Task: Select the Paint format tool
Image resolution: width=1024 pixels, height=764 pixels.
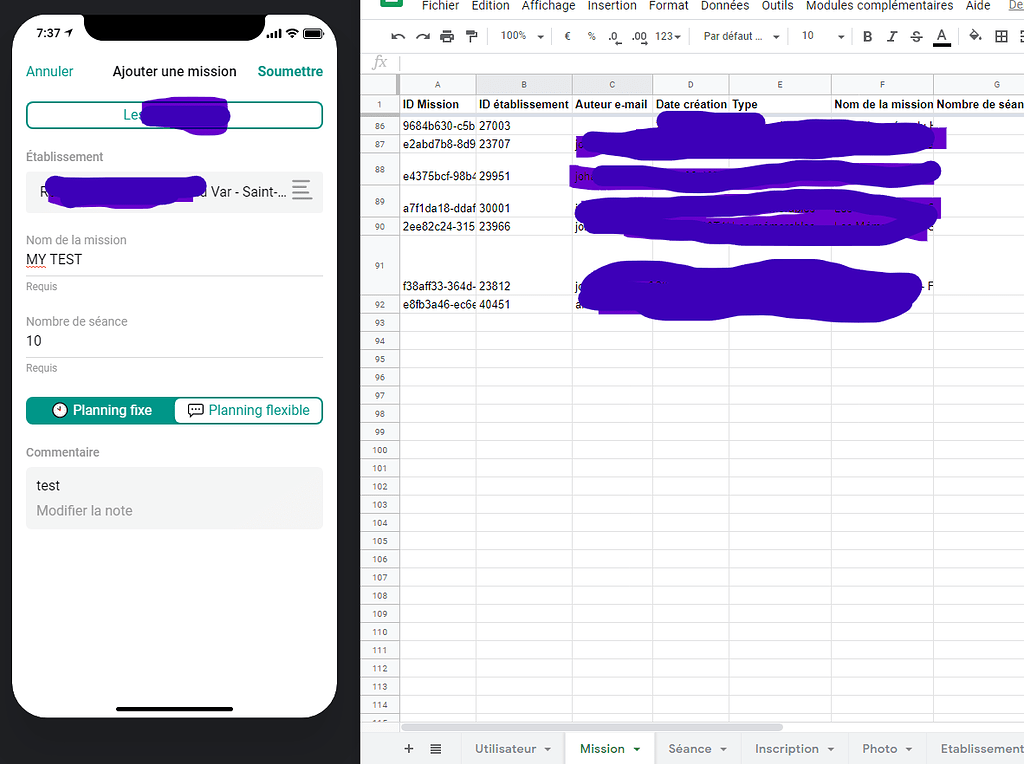Action: pyautogui.click(x=471, y=35)
